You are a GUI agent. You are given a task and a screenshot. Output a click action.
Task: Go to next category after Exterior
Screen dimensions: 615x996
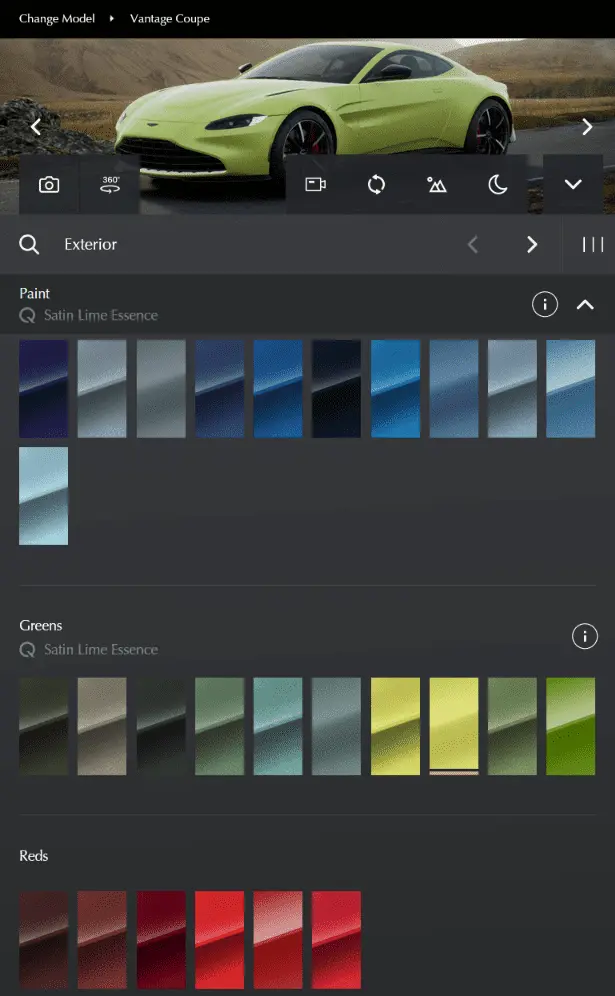[532, 245]
